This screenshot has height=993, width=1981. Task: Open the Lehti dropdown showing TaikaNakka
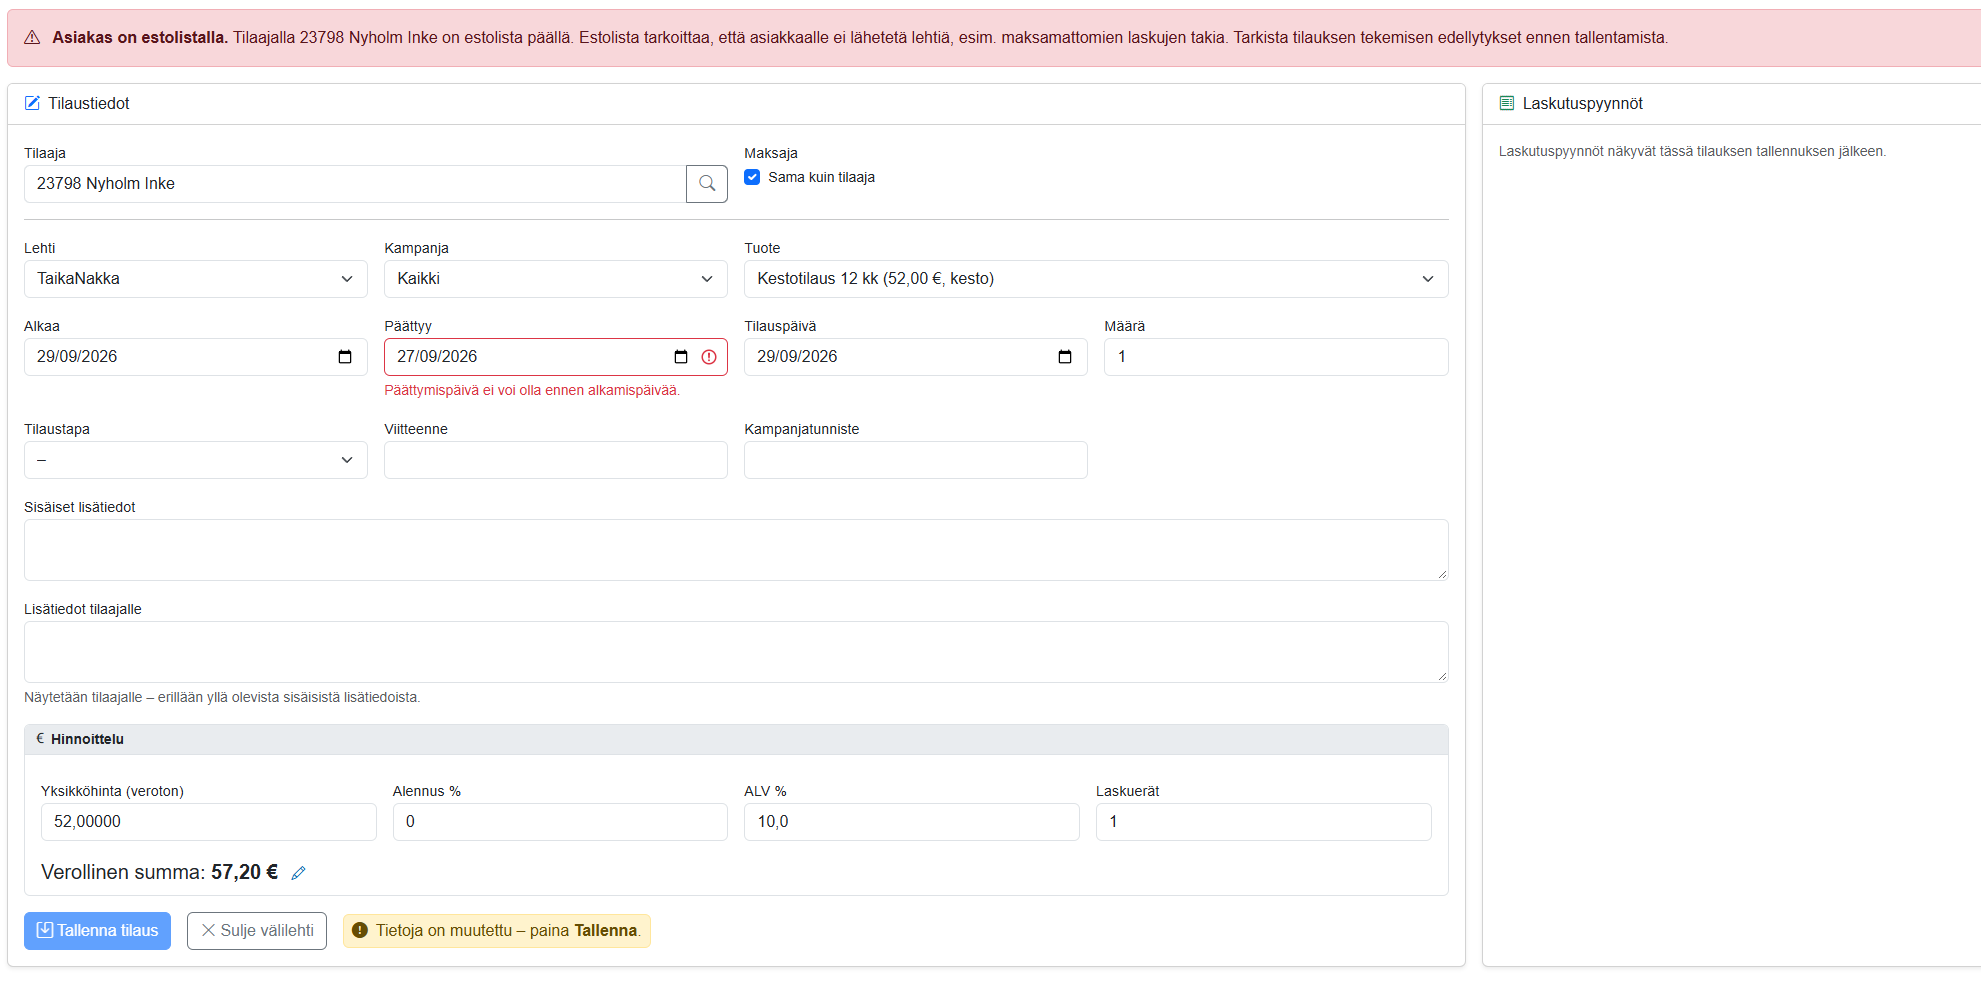(196, 279)
